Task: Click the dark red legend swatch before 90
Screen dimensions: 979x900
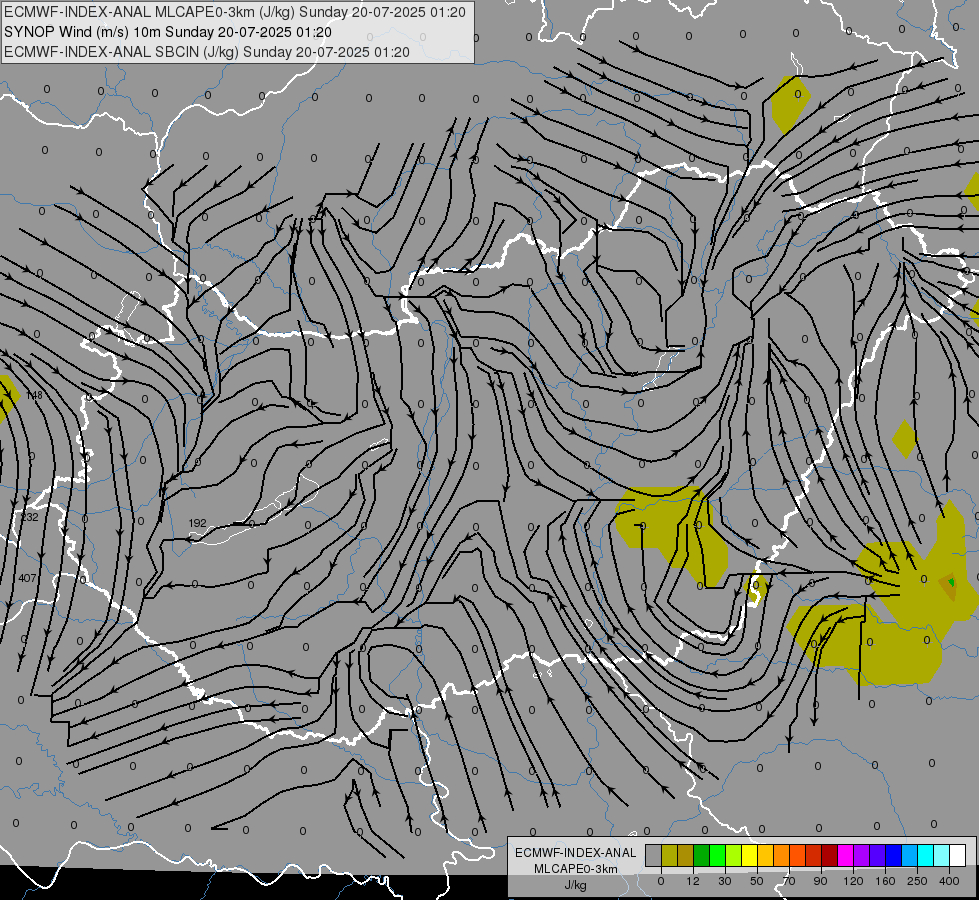Action: [x=830, y=855]
